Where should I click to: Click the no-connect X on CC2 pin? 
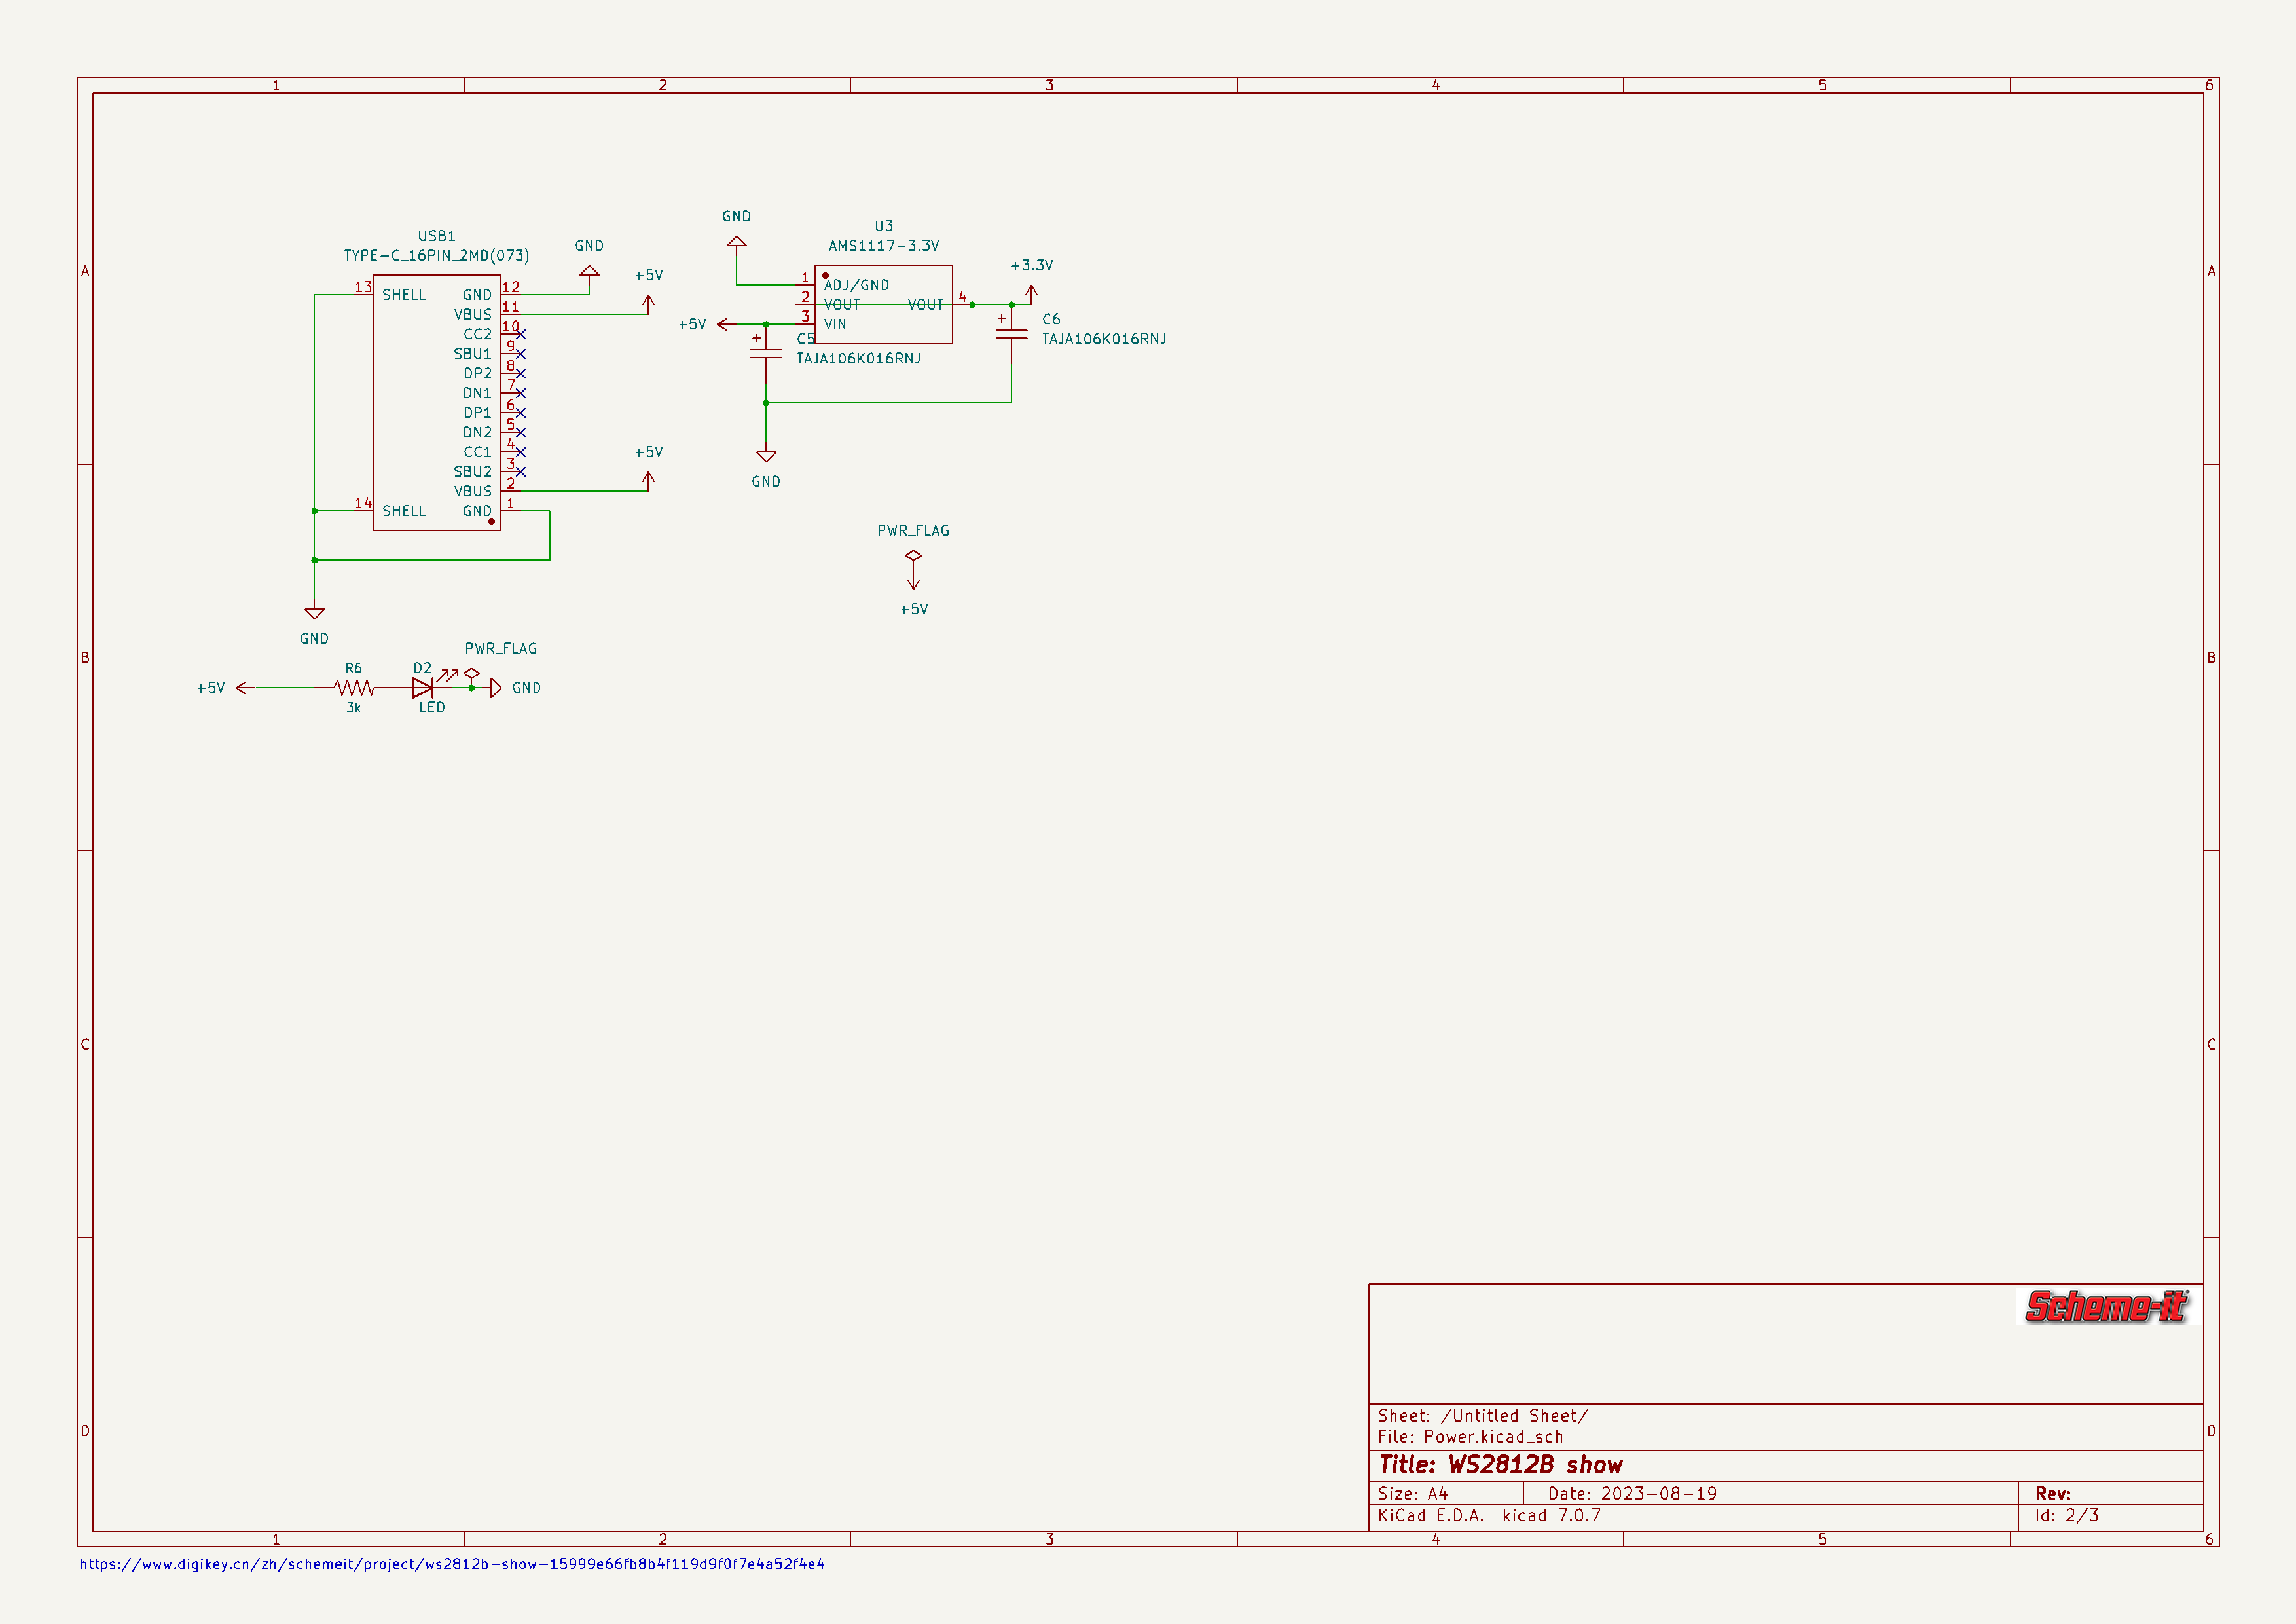tap(520, 334)
